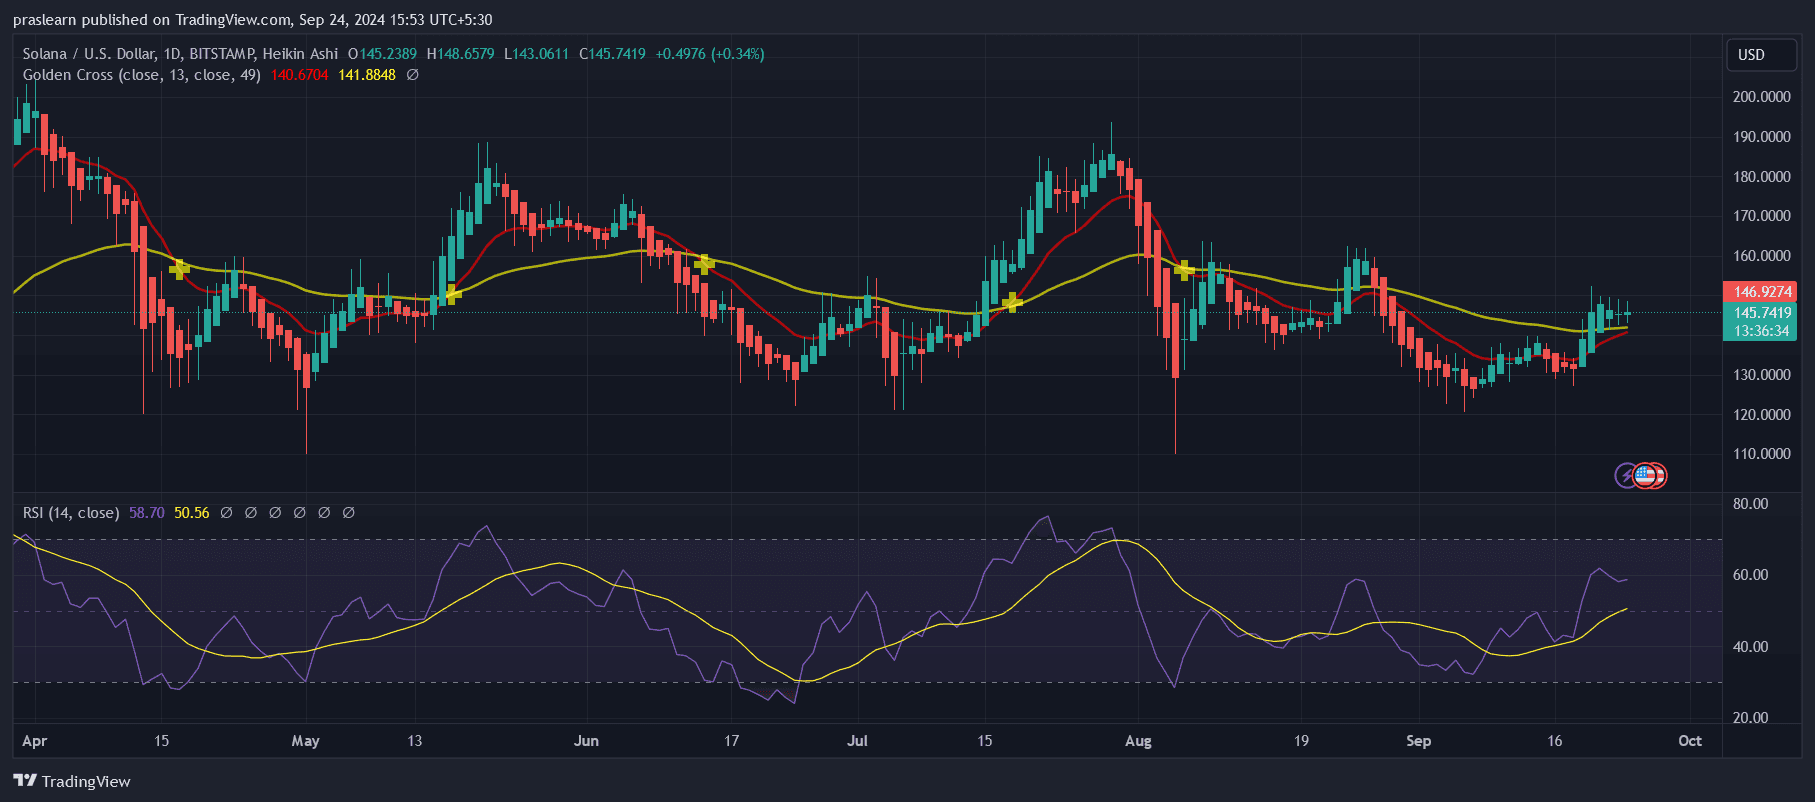Viewport: 1815px width, 802px height.
Task: Click the 160.0000 price axis label
Action: [1761, 256]
